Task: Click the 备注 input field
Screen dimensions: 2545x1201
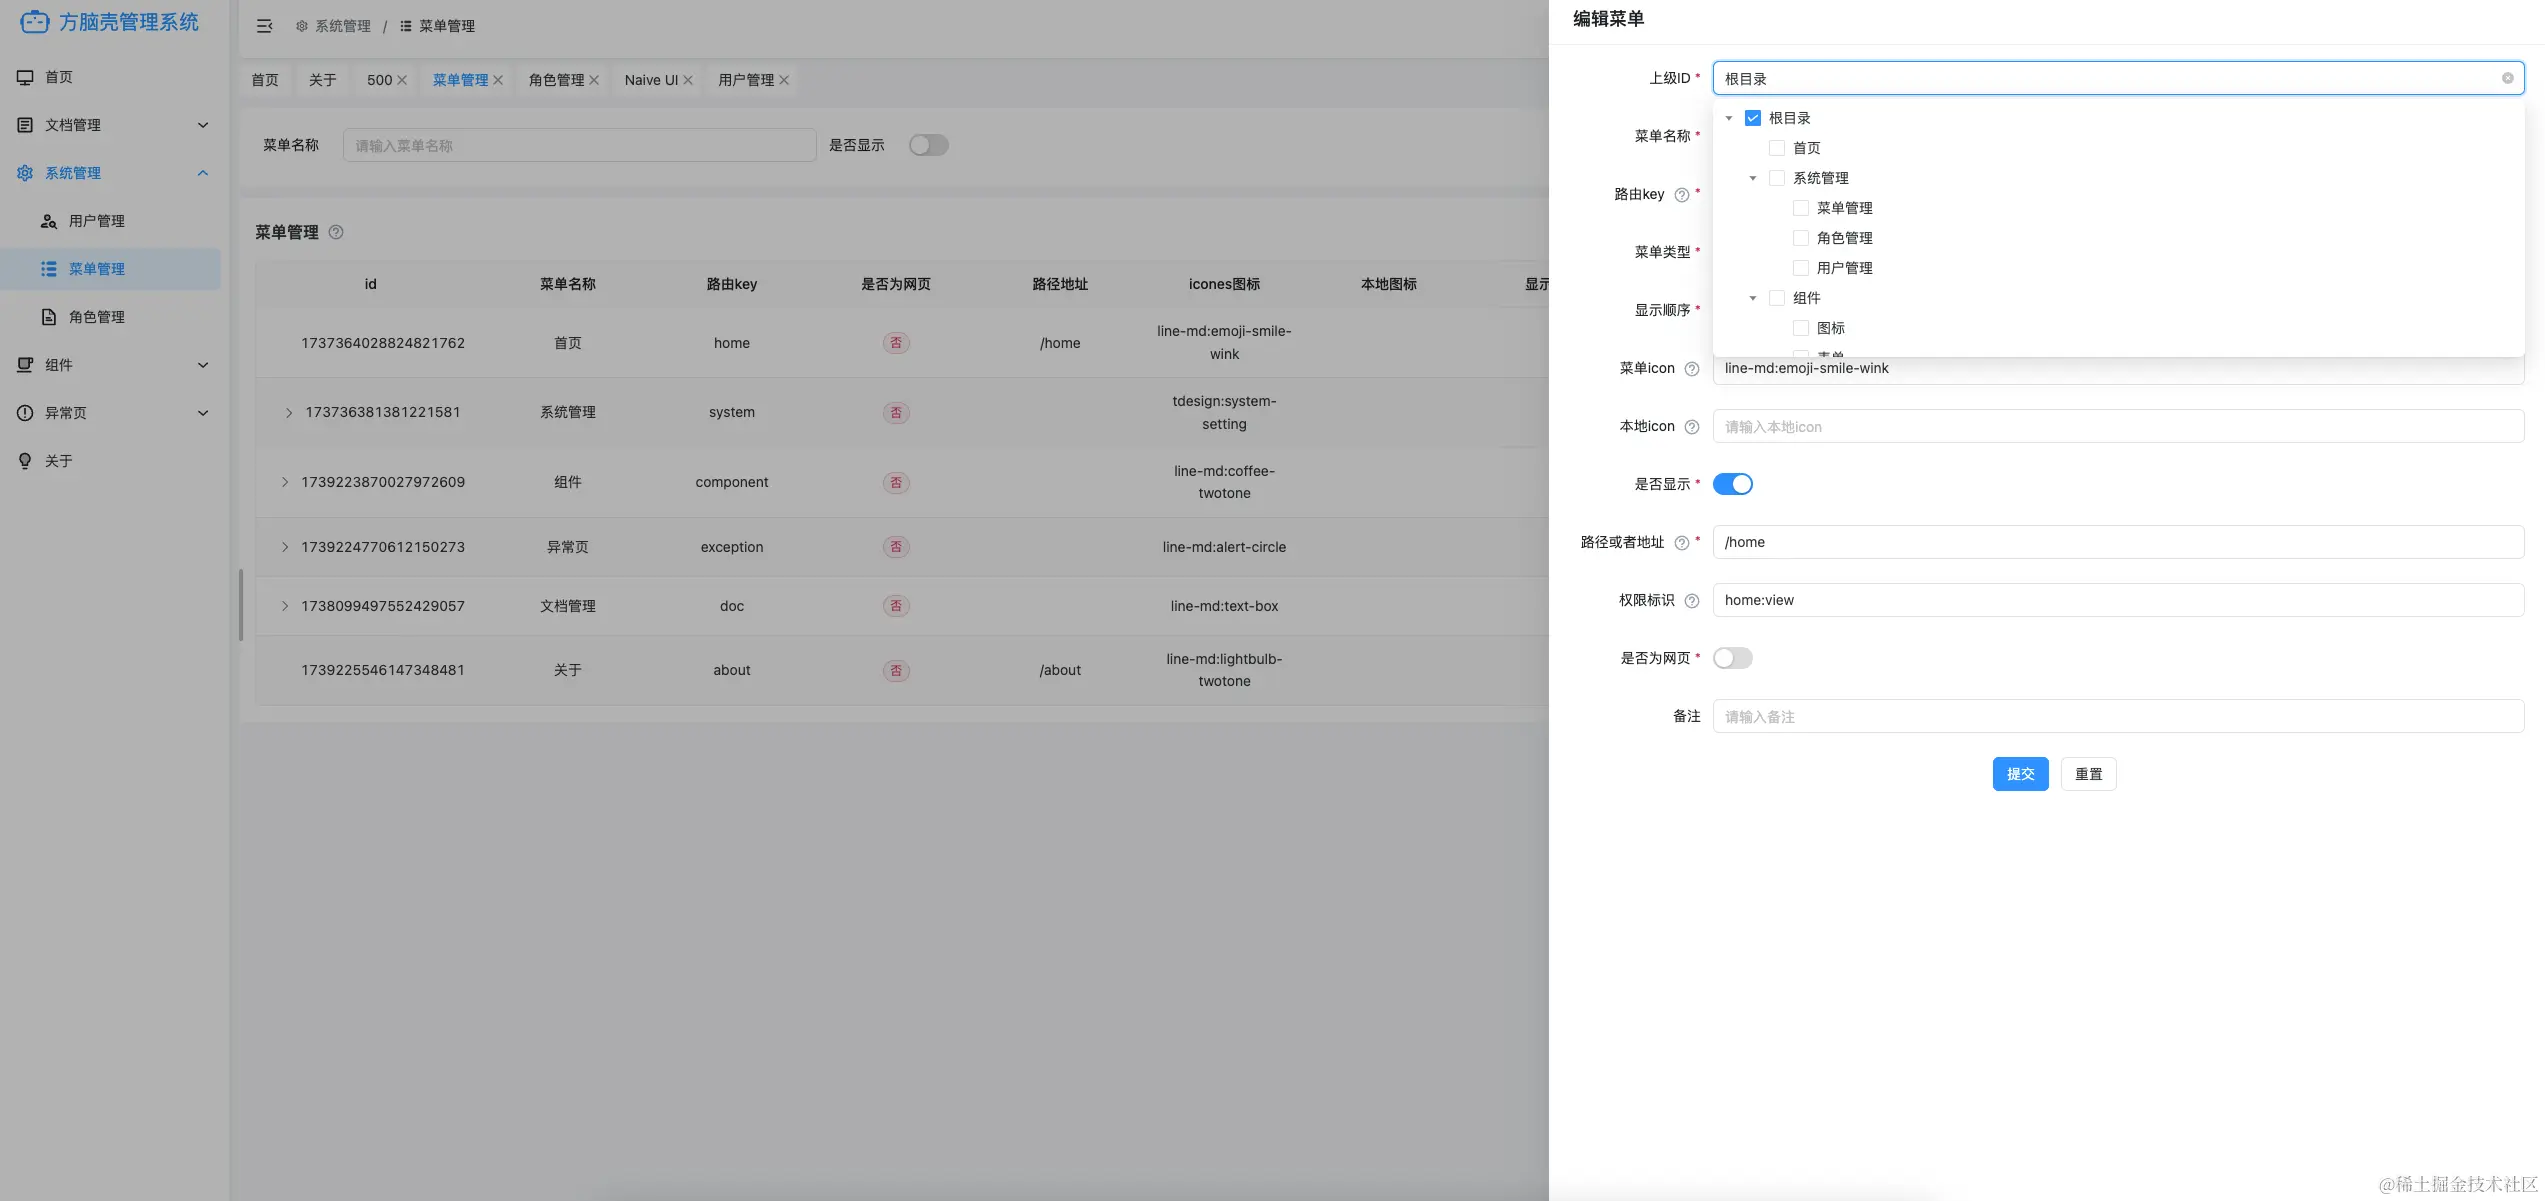Action: click(2117, 717)
